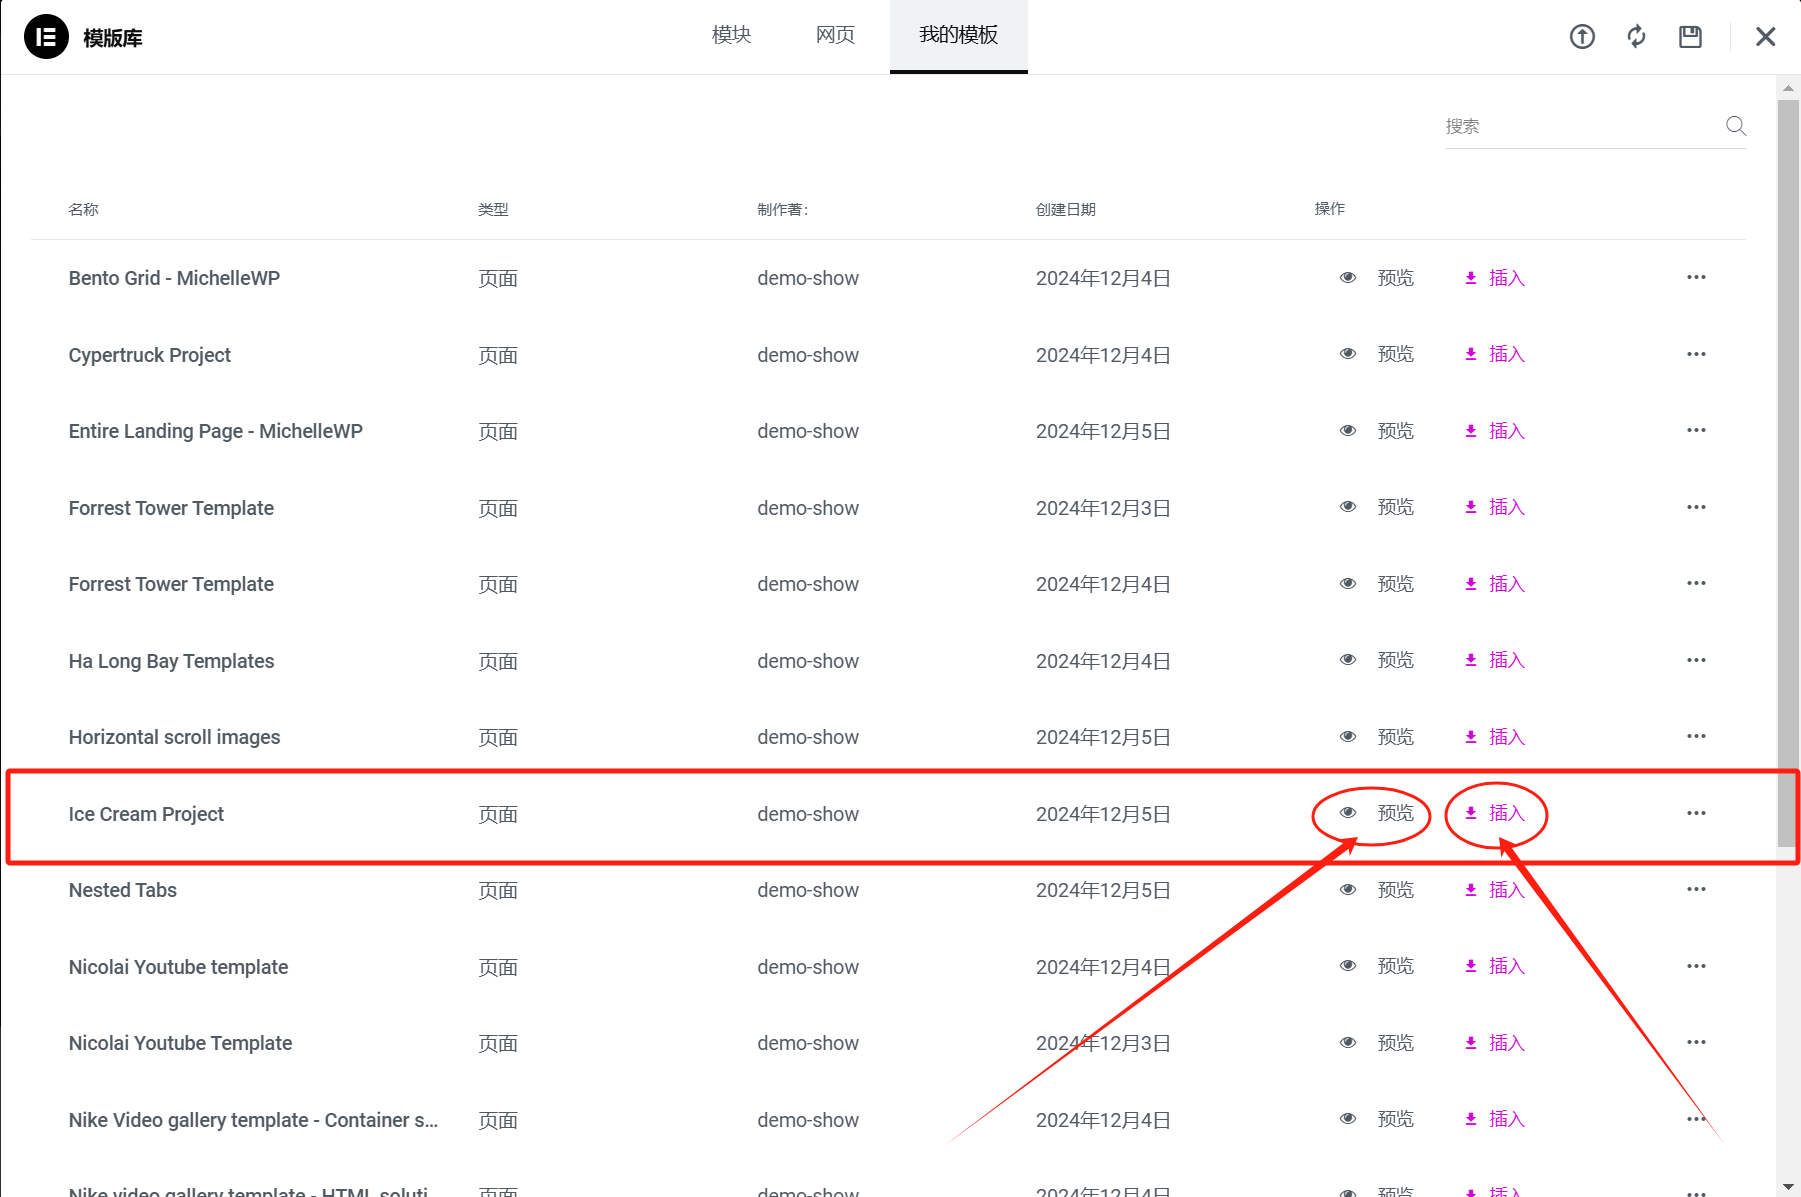Switch to the 网页 tab
The width and height of the screenshot is (1801, 1197).
tap(835, 35)
